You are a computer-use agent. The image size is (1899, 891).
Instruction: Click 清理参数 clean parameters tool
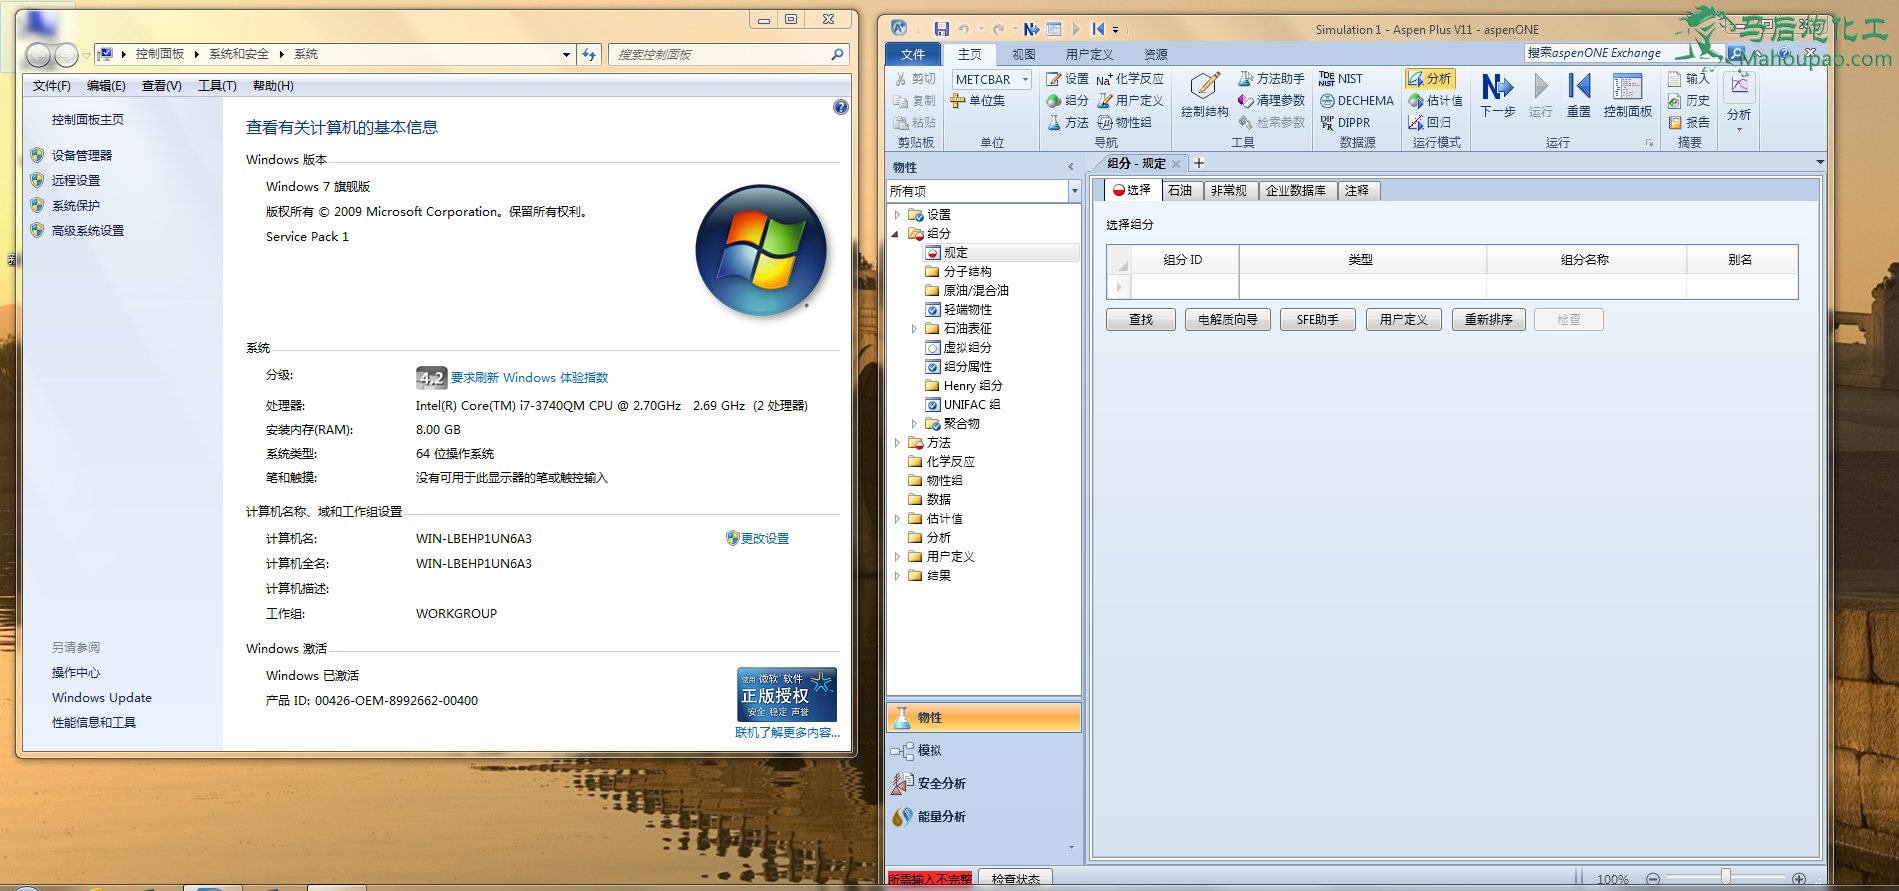pyautogui.click(x=1271, y=101)
